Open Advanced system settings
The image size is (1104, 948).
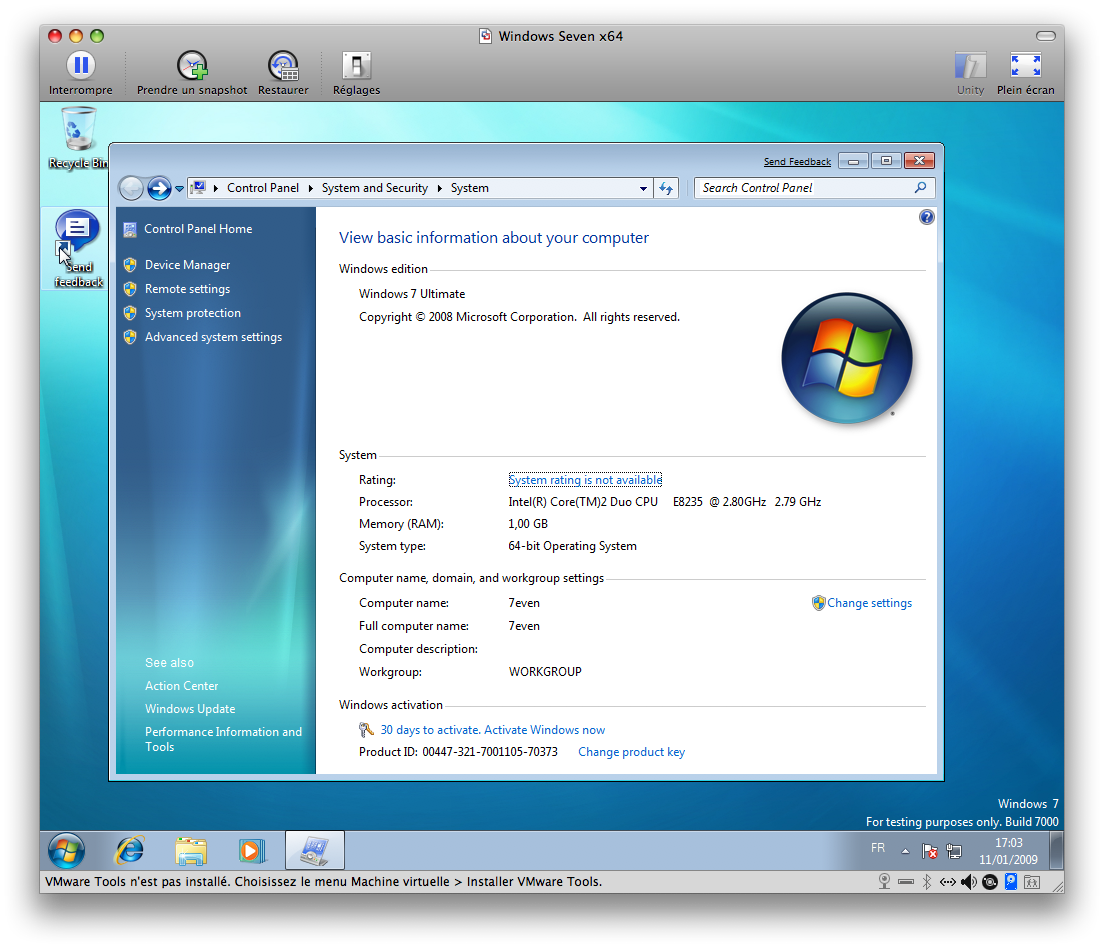click(x=213, y=337)
